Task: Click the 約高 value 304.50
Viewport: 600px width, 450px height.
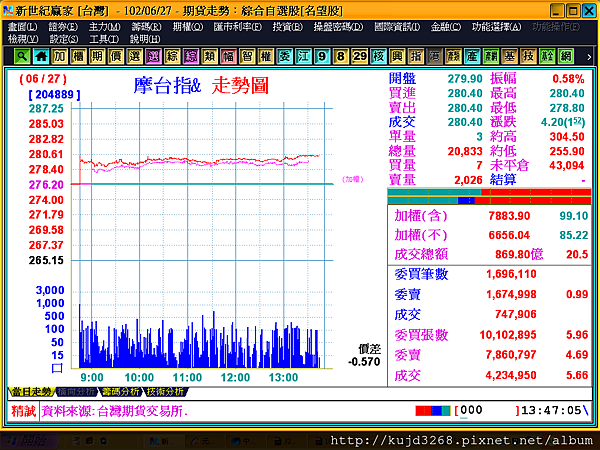Action: tap(567, 137)
